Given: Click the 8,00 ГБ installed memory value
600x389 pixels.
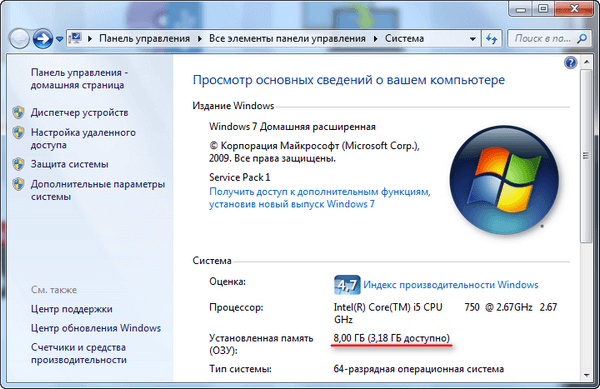Looking at the screenshot, I should [391, 338].
